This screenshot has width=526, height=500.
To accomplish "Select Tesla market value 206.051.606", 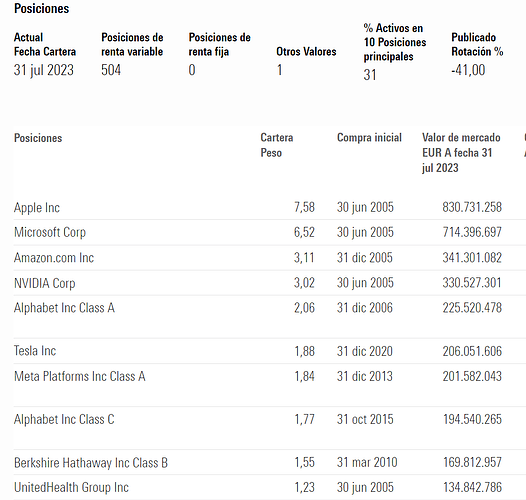I will coord(472,351).
